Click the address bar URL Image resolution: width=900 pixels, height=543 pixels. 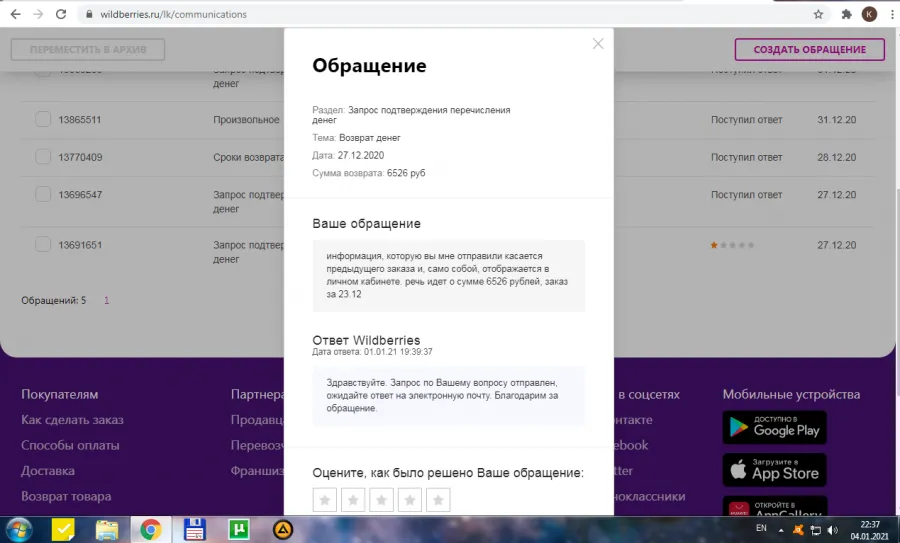(x=173, y=14)
